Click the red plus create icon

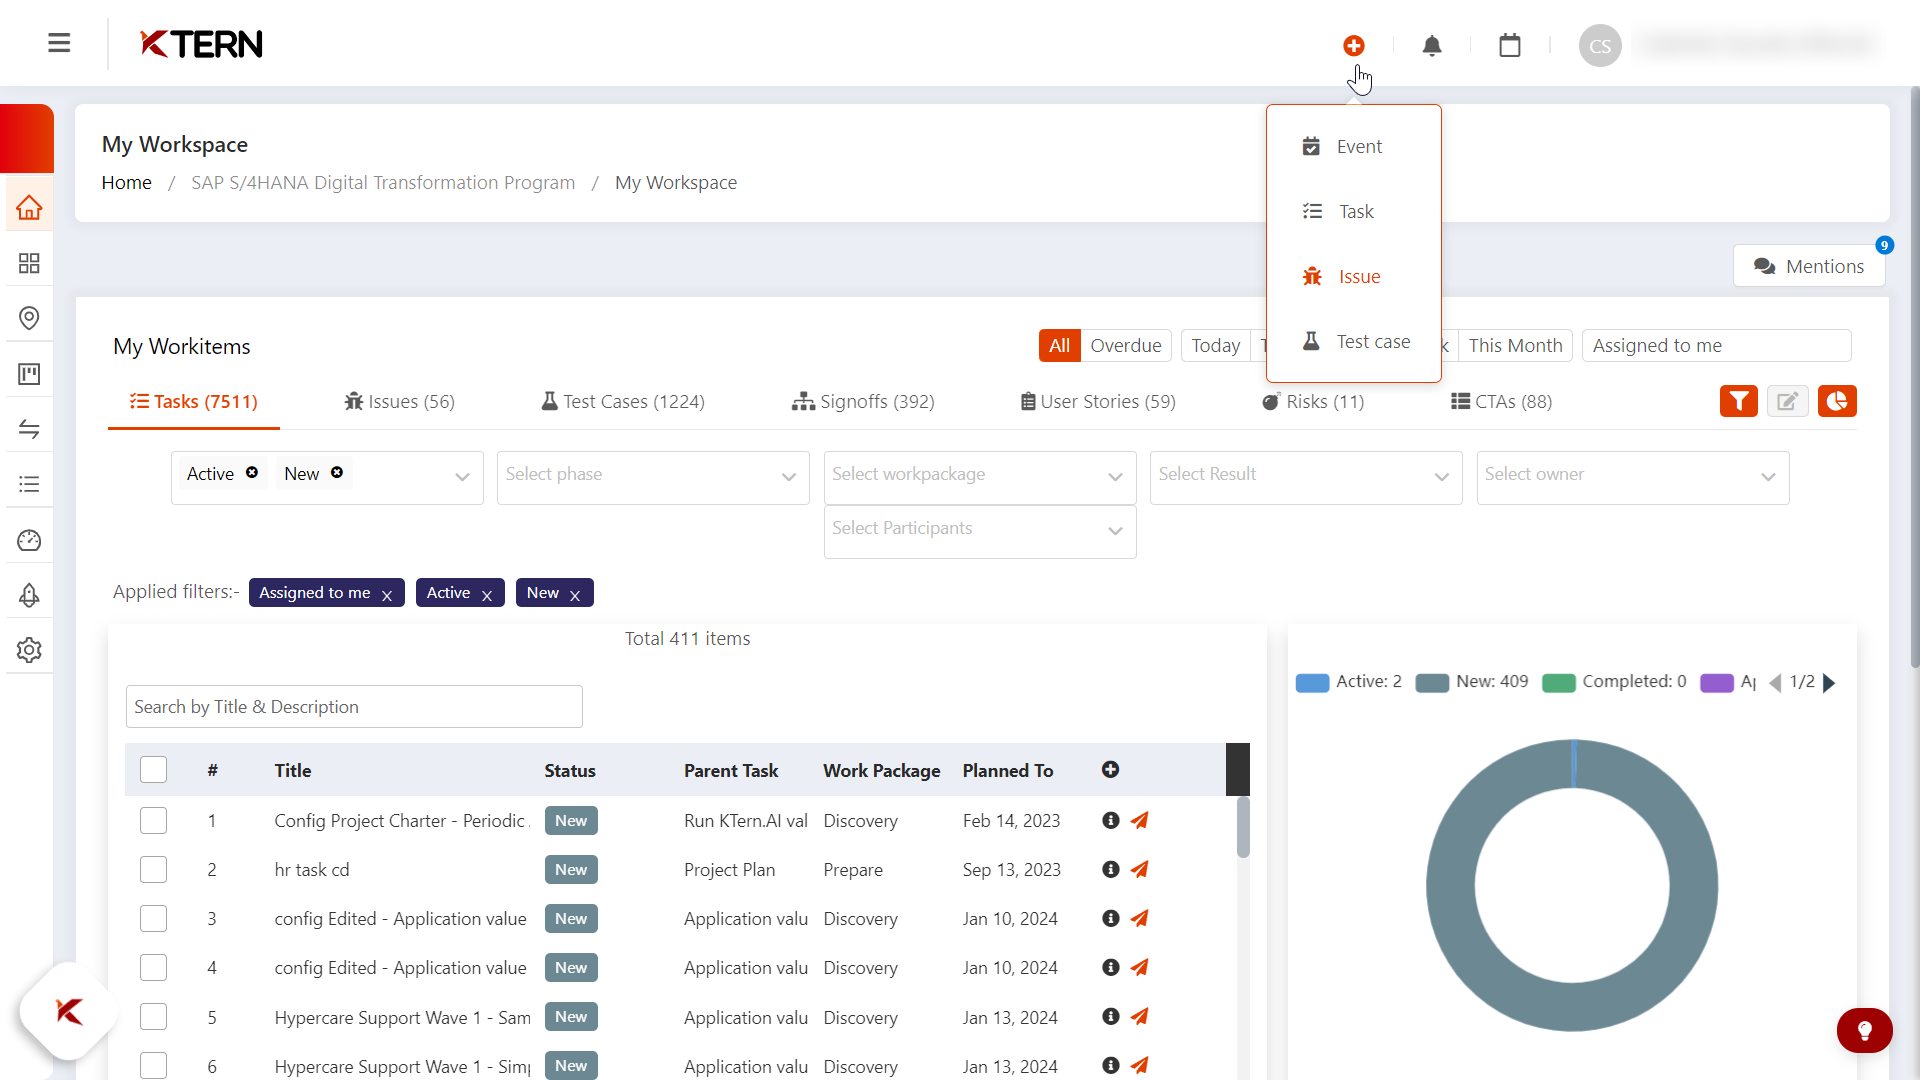[x=1354, y=46]
